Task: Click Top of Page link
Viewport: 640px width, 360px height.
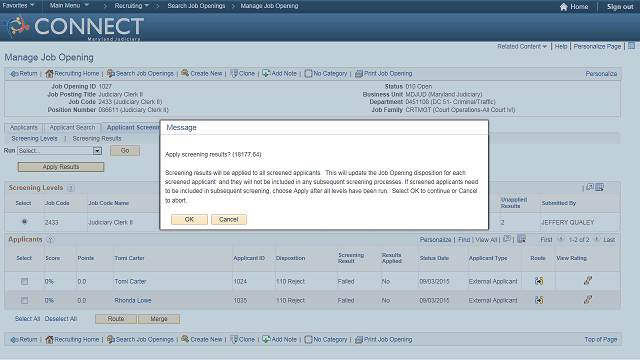Action: (x=600, y=340)
